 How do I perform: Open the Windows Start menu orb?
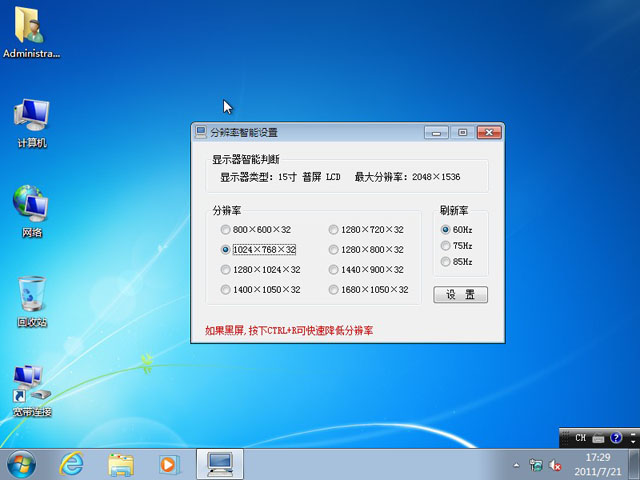(21, 464)
